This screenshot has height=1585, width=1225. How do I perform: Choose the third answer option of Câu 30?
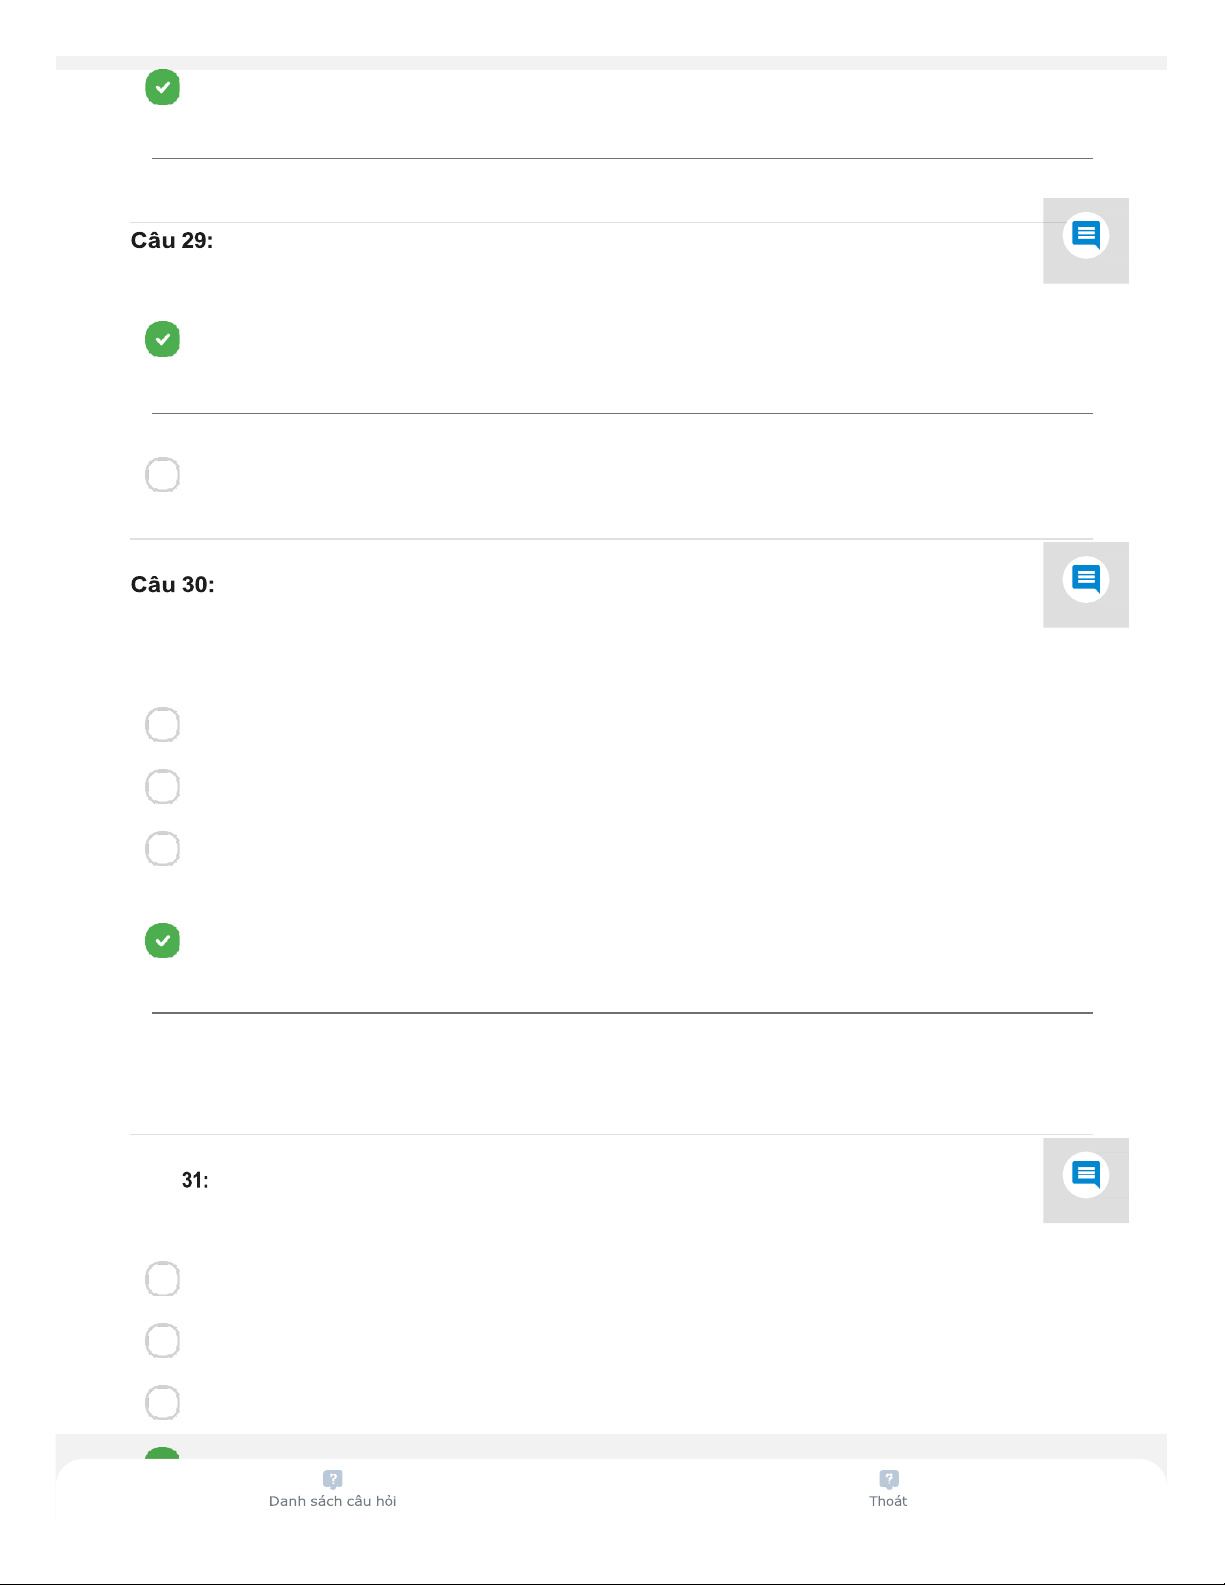coord(162,849)
